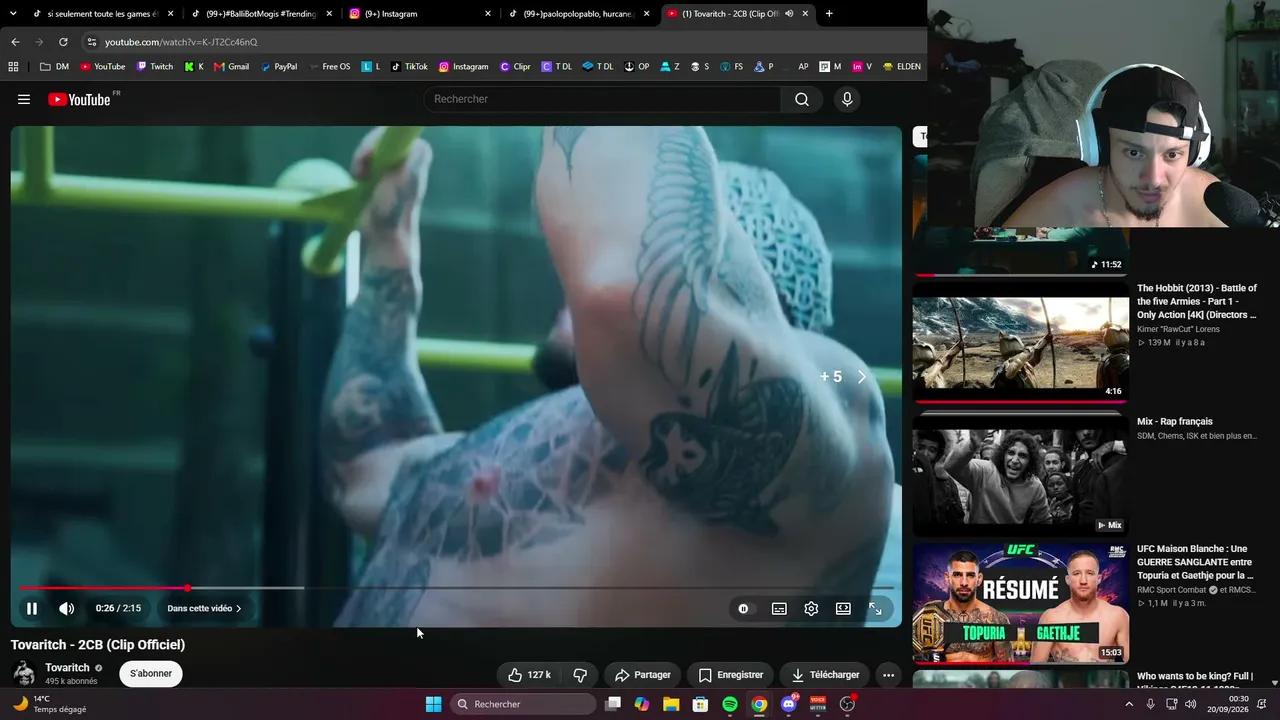Mute the video using the volume icon
The width and height of the screenshot is (1280, 720).
66,608
